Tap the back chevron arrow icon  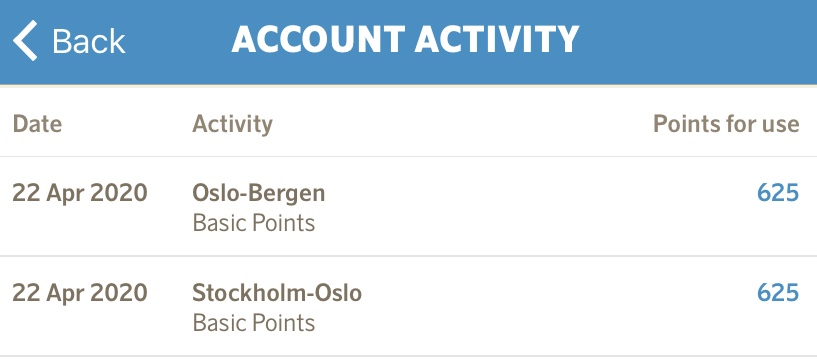click(25, 41)
